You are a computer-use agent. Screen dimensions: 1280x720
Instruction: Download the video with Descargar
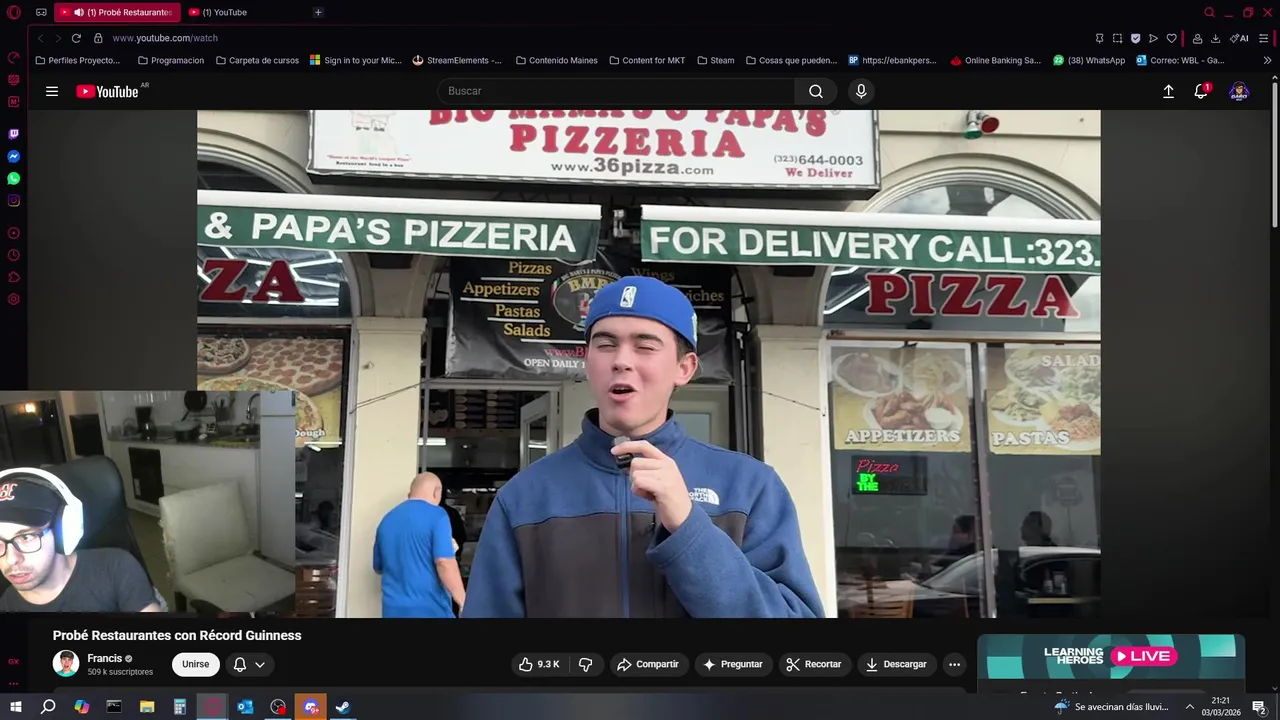897,664
